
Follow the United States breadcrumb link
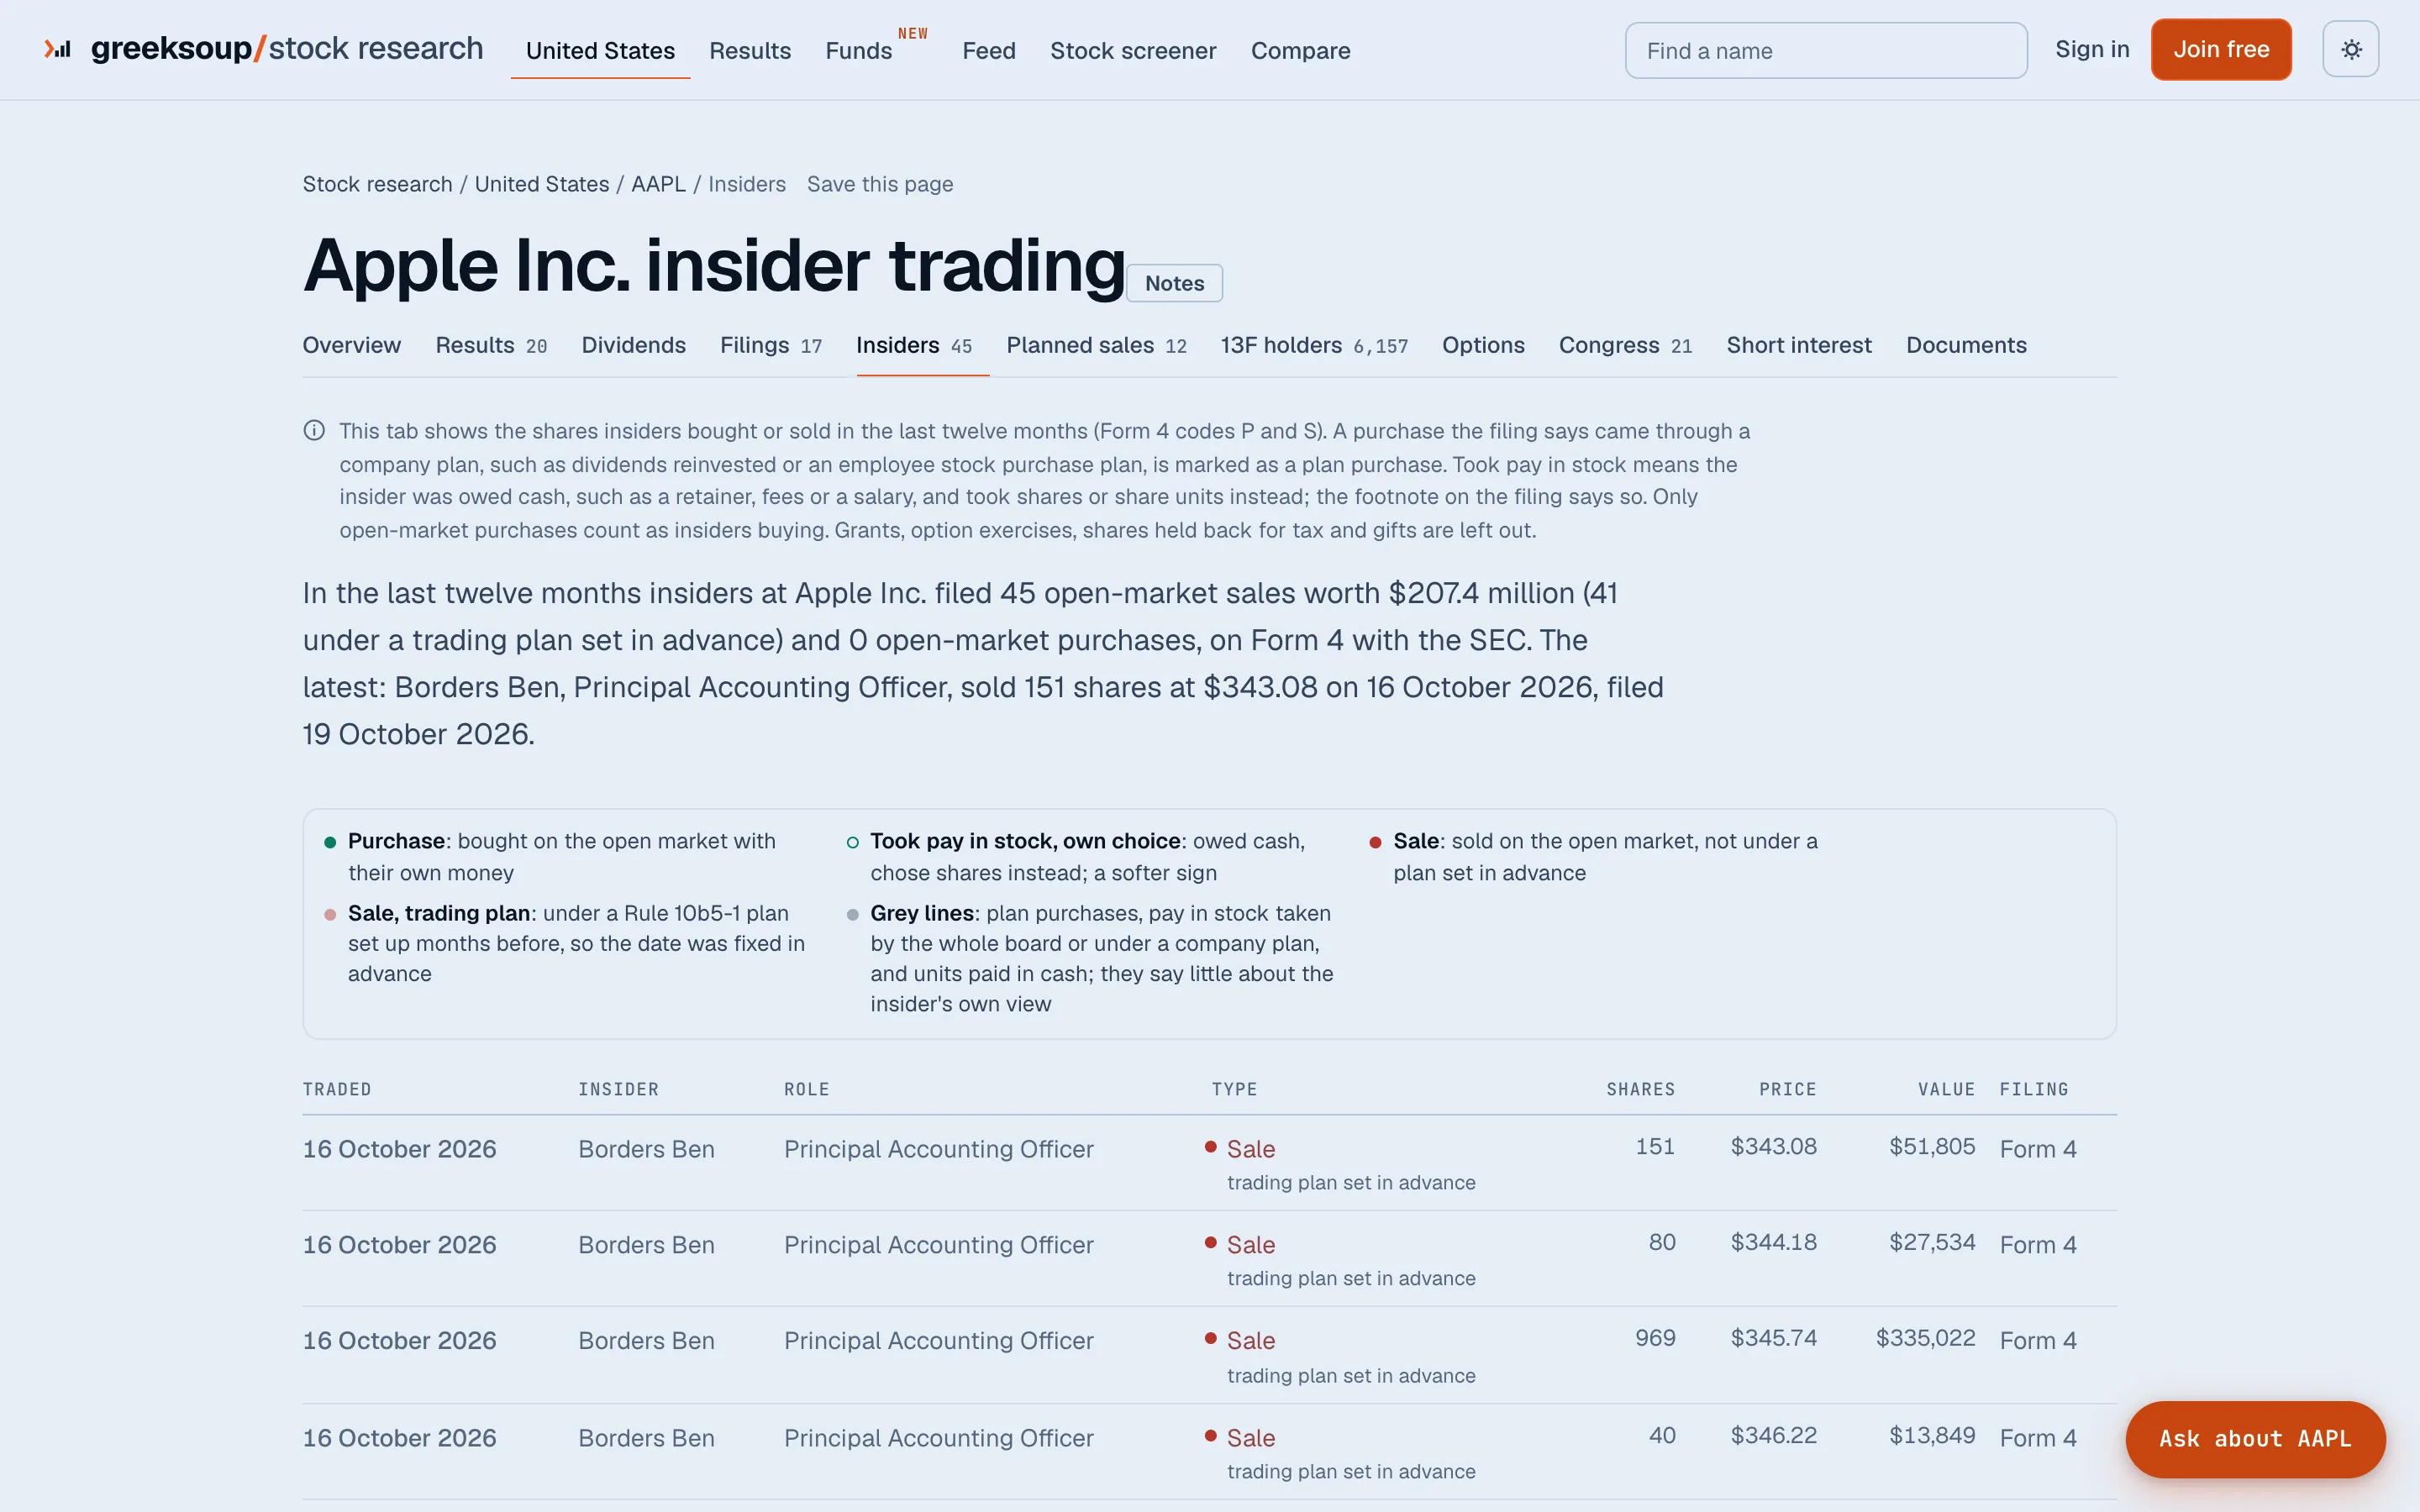tap(542, 184)
